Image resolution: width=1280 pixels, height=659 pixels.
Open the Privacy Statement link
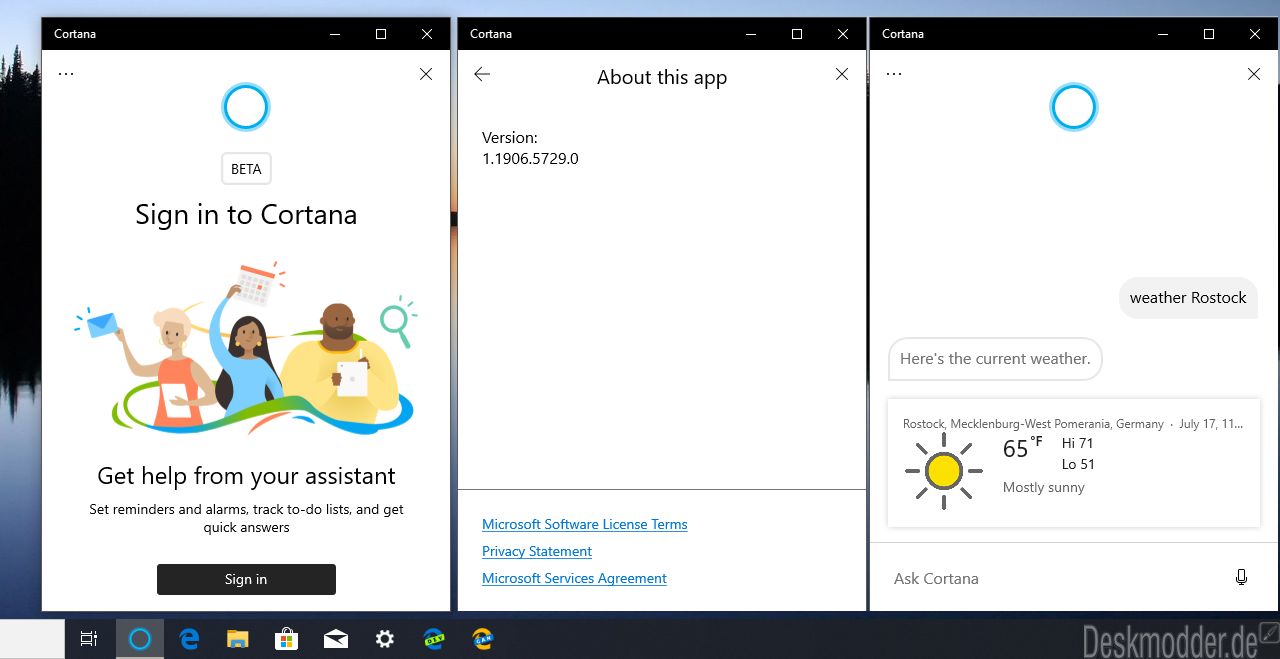[537, 551]
